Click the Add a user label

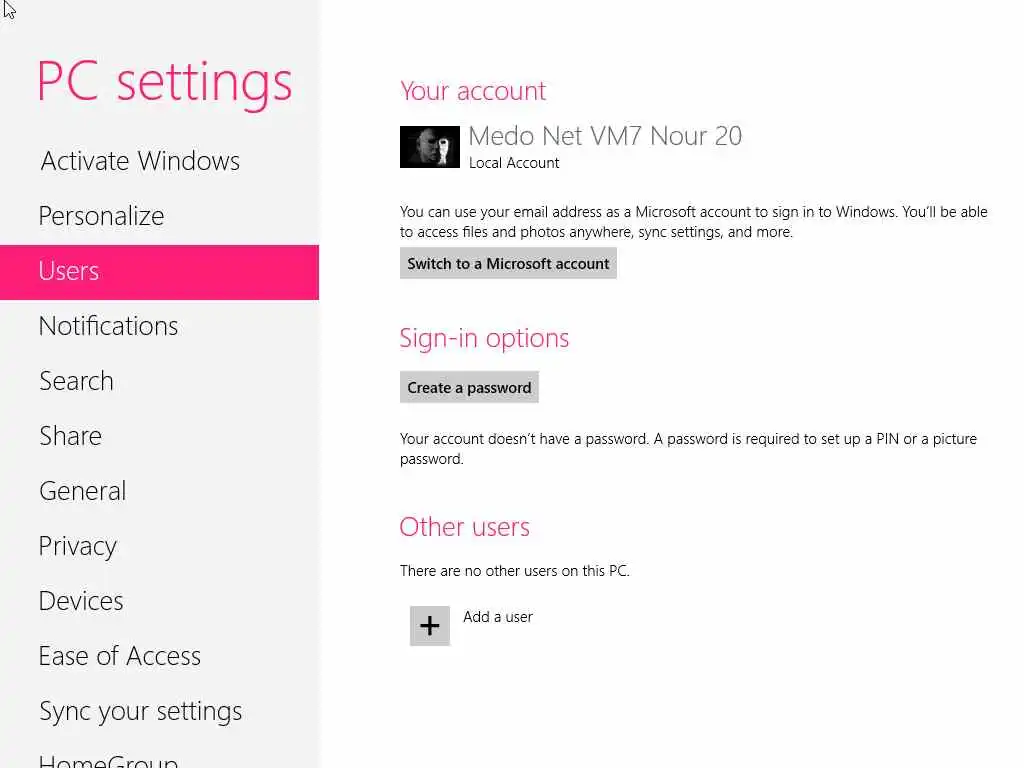coord(498,616)
